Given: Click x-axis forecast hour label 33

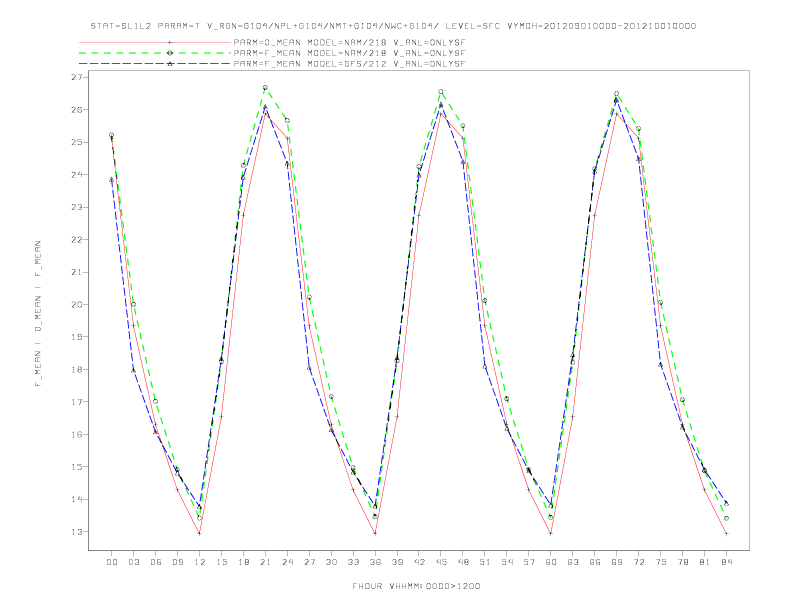Looking at the screenshot, I should click(x=353, y=562).
